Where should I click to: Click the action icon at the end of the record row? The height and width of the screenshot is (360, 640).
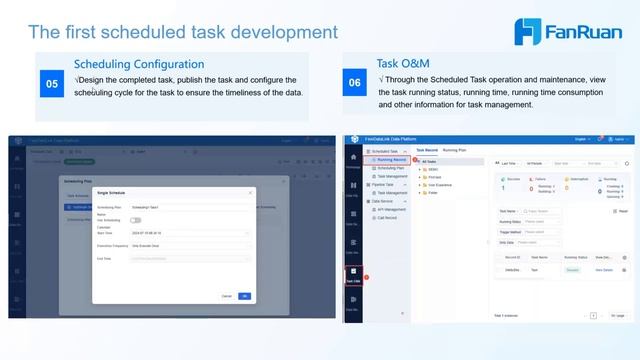click(624, 270)
